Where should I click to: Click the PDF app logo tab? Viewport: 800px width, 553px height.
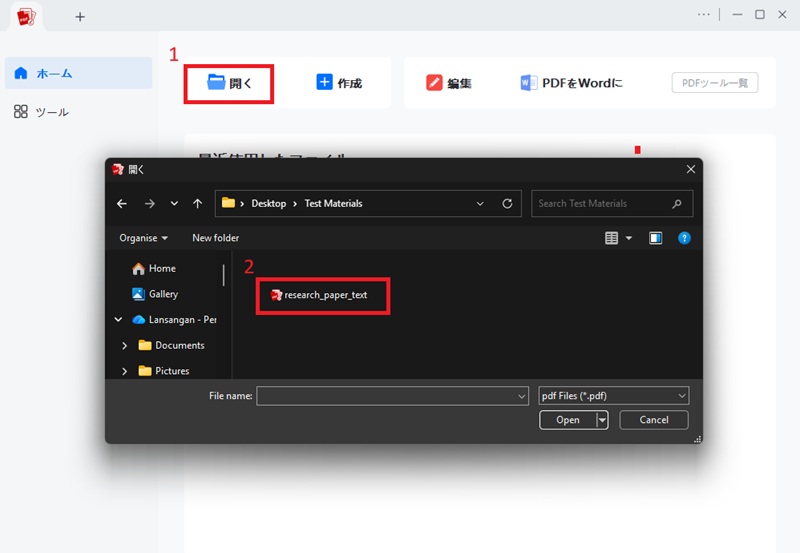[26, 17]
